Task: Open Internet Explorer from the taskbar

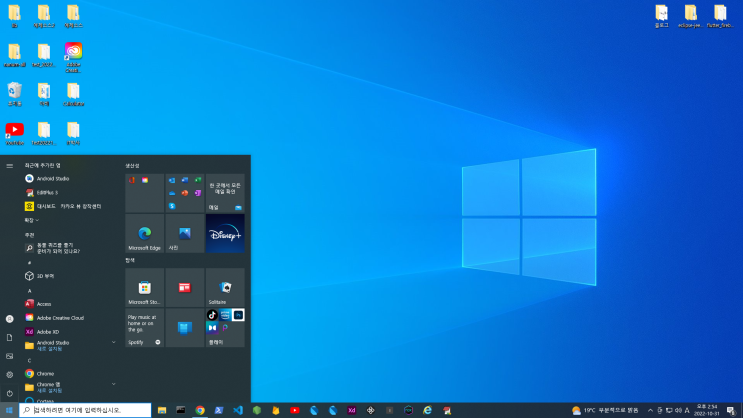Action: point(427,410)
